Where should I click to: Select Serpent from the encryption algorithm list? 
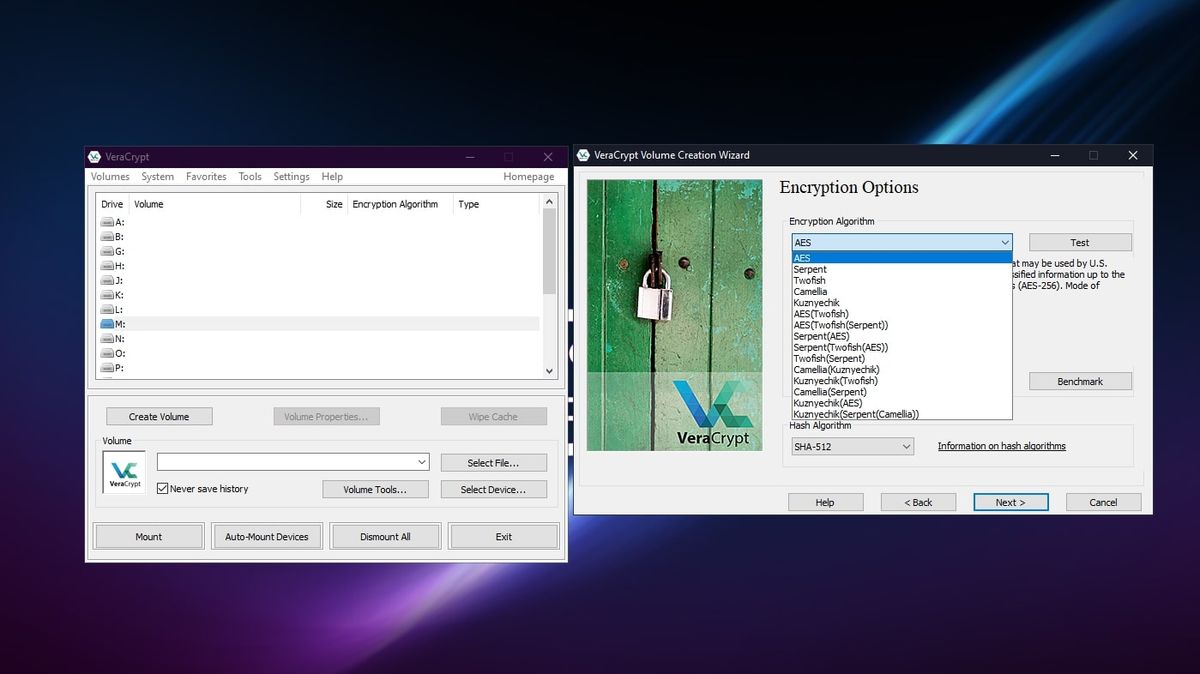(x=810, y=268)
